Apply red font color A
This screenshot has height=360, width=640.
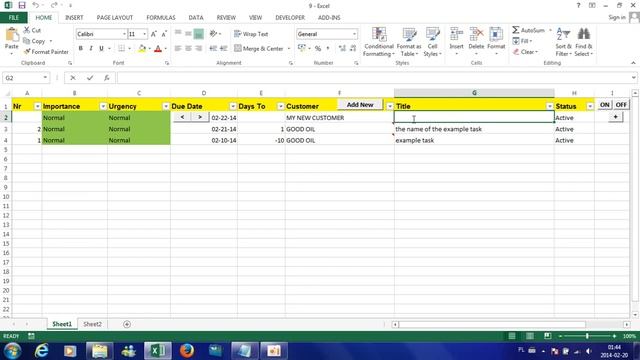pyautogui.click(x=158, y=49)
